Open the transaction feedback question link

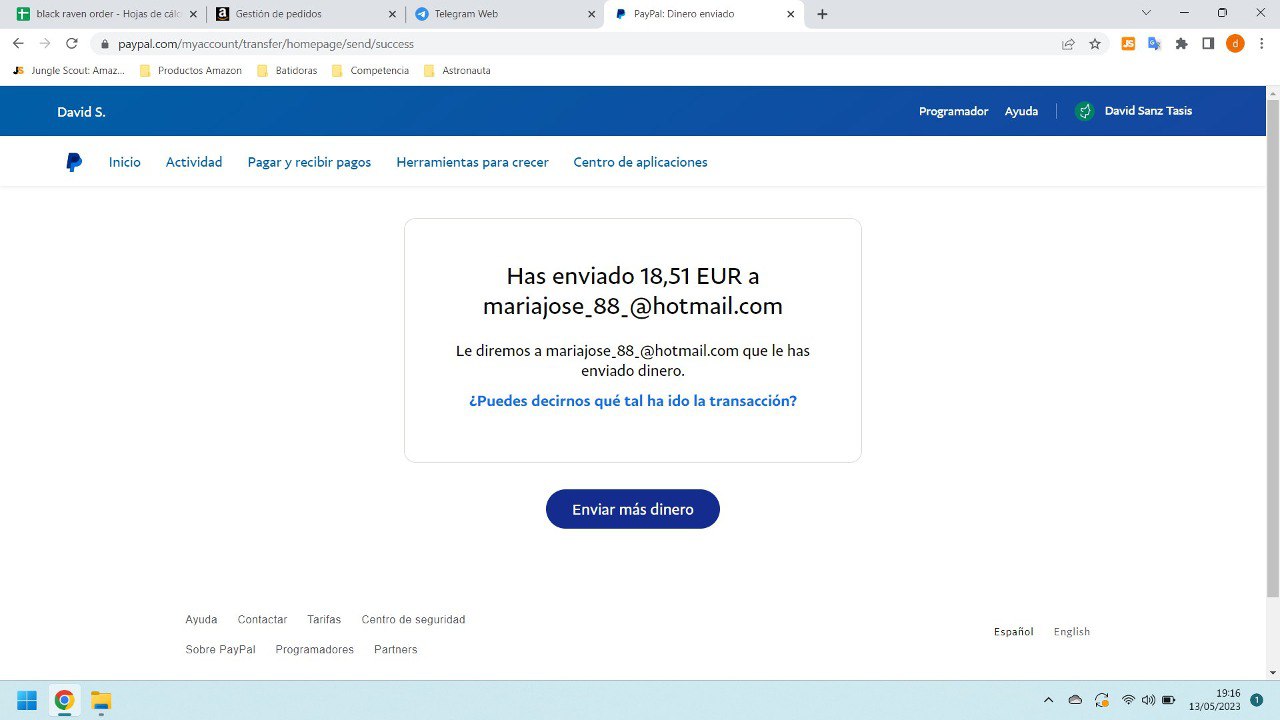[x=632, y=401]
